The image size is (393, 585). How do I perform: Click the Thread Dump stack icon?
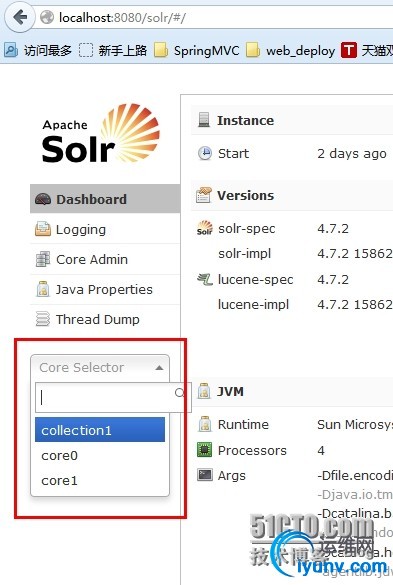pos(43,319)
